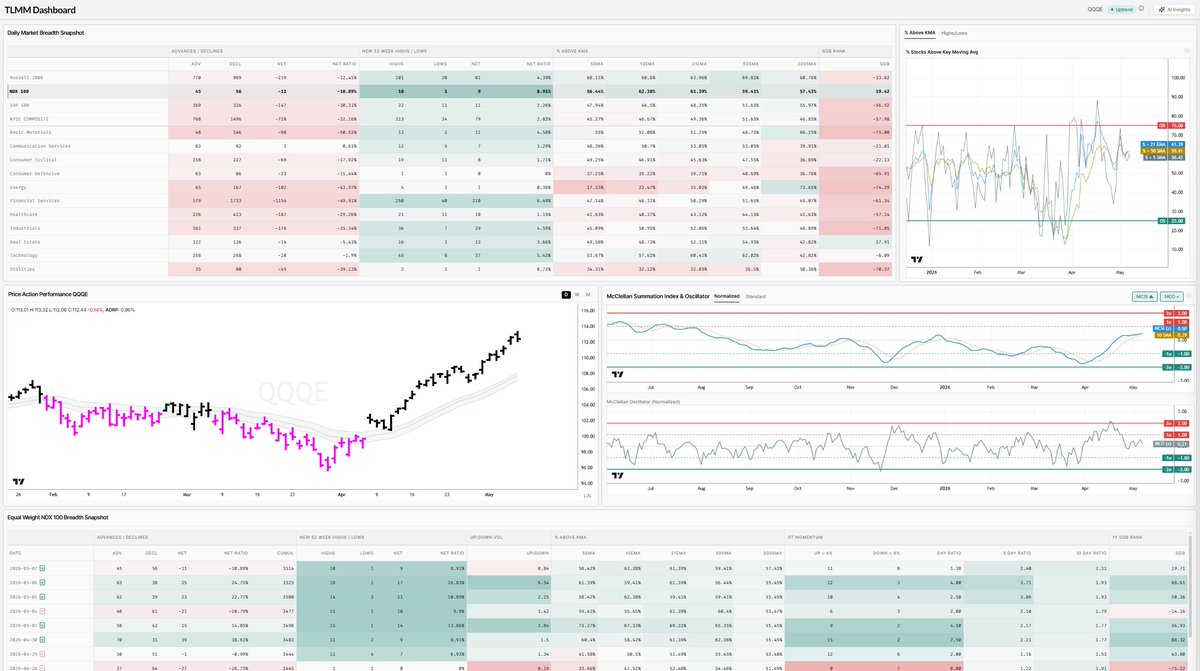This screenshot has height=671, width=1200.
Task: Sort top table by GDB column
Action: 883,62
